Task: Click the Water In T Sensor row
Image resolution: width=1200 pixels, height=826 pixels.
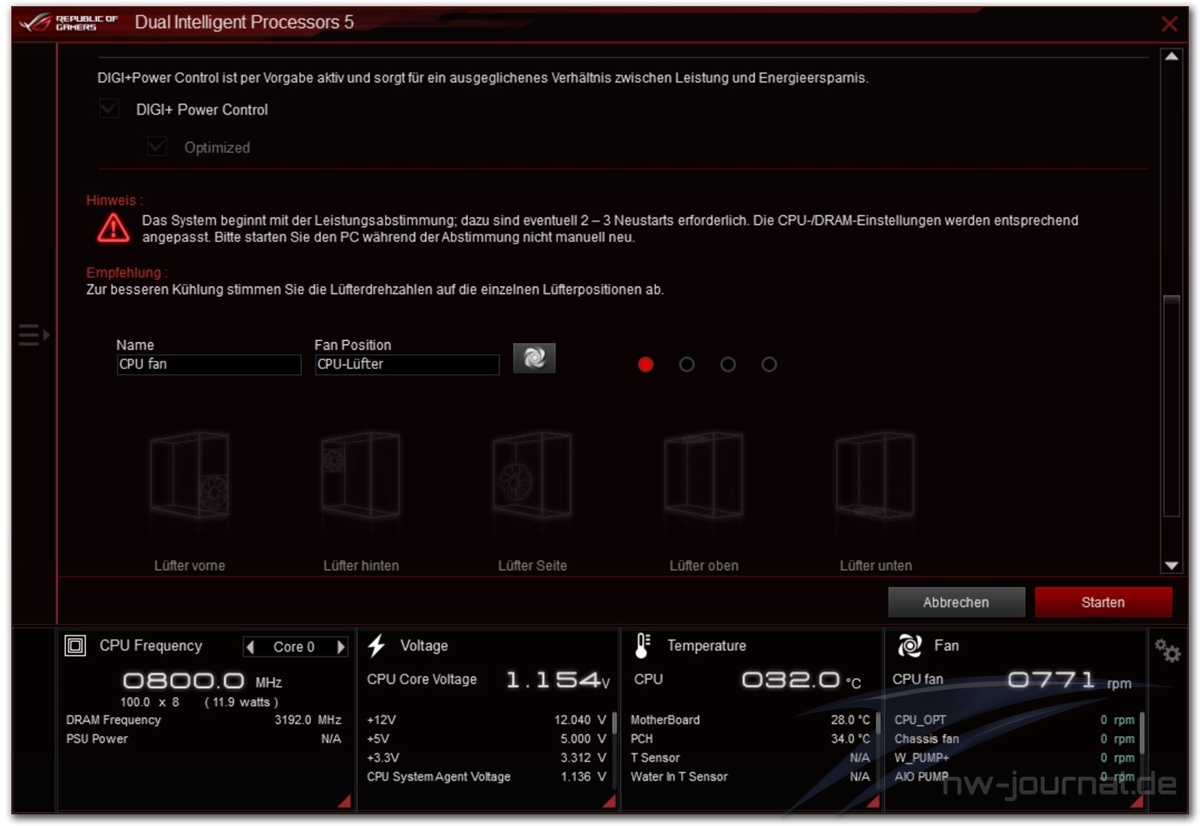Action: (x=750, y=777)
